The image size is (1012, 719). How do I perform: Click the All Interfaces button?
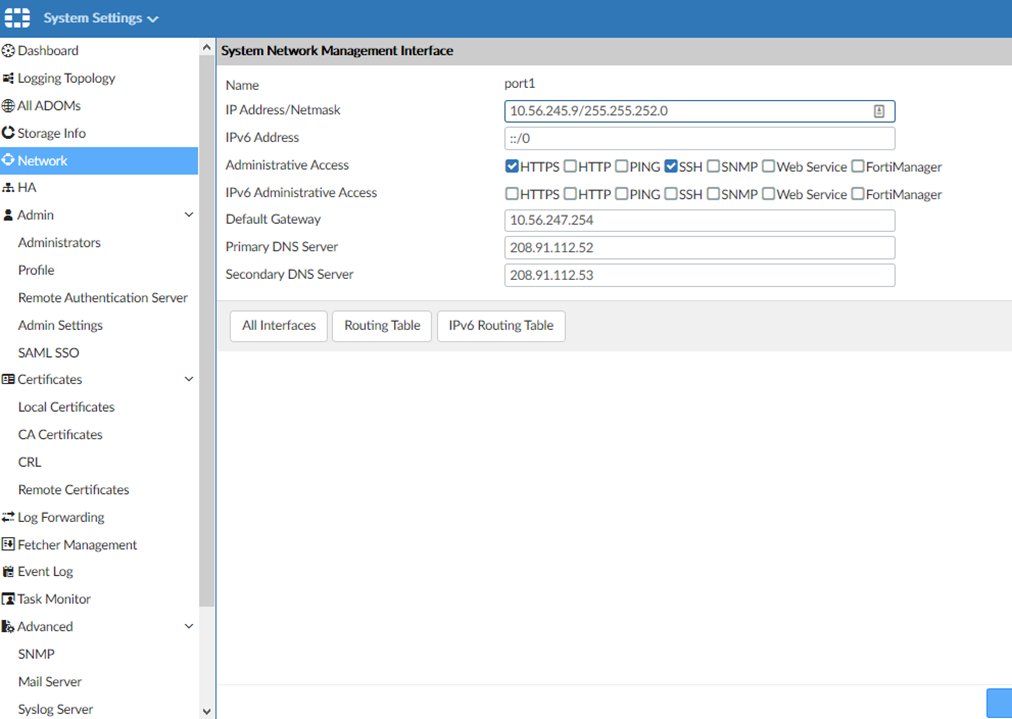pyautogui.click(x=279, y=326)
